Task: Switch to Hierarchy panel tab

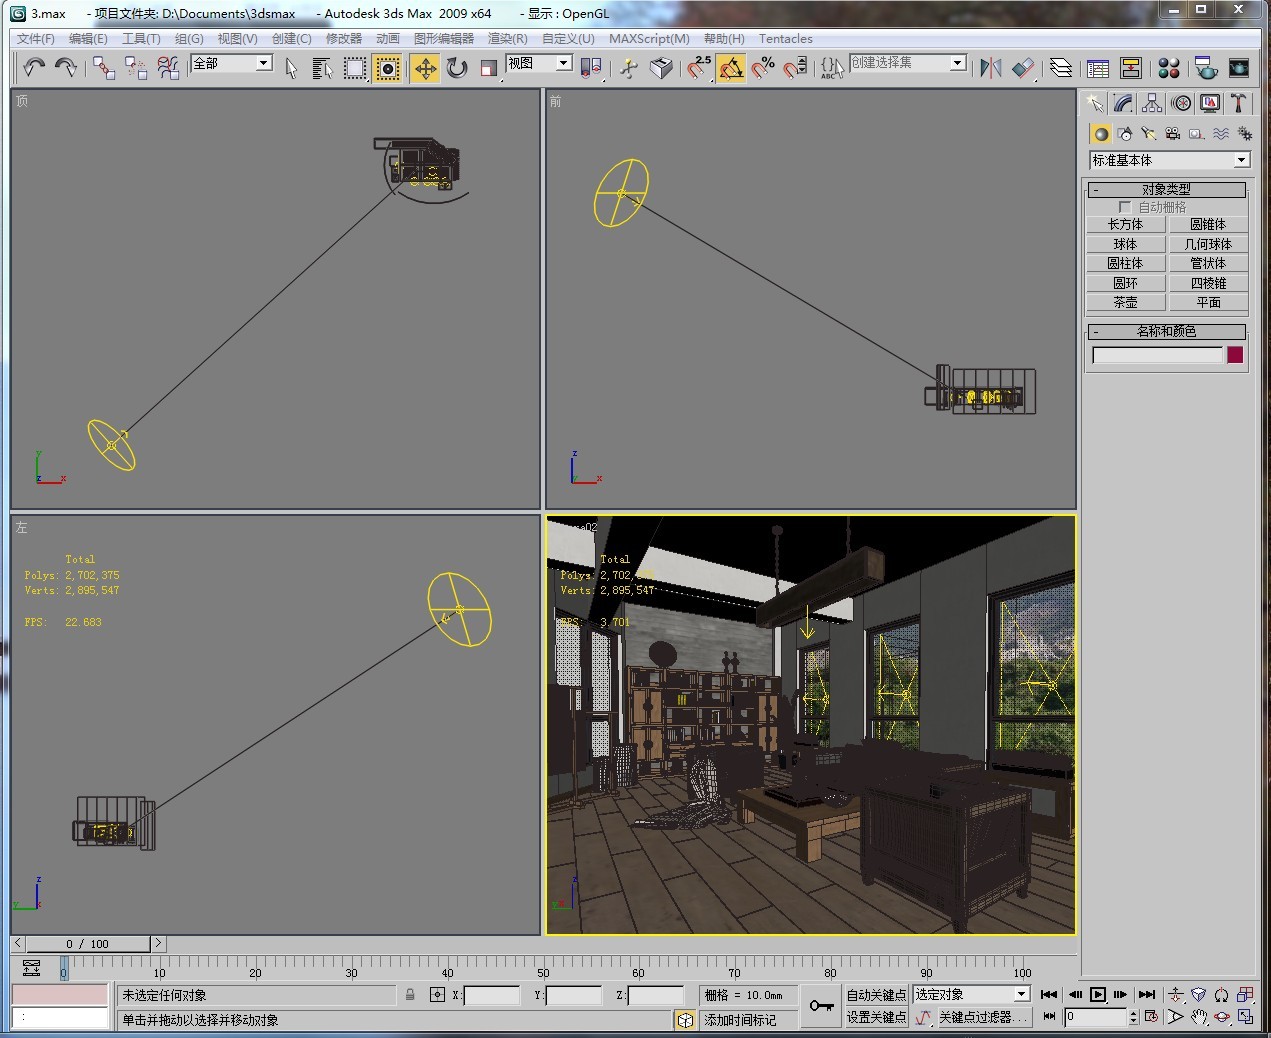Action: (x=1152, y=103)
